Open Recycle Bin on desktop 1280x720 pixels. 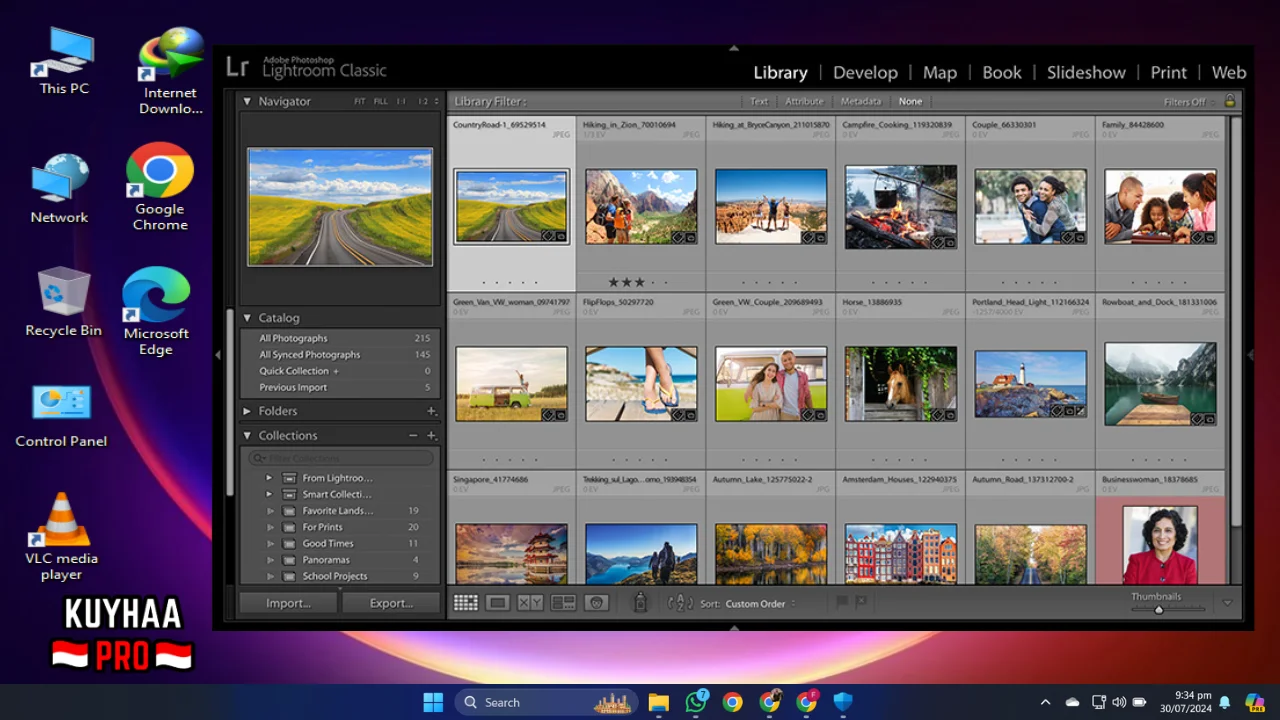(63, 302)
